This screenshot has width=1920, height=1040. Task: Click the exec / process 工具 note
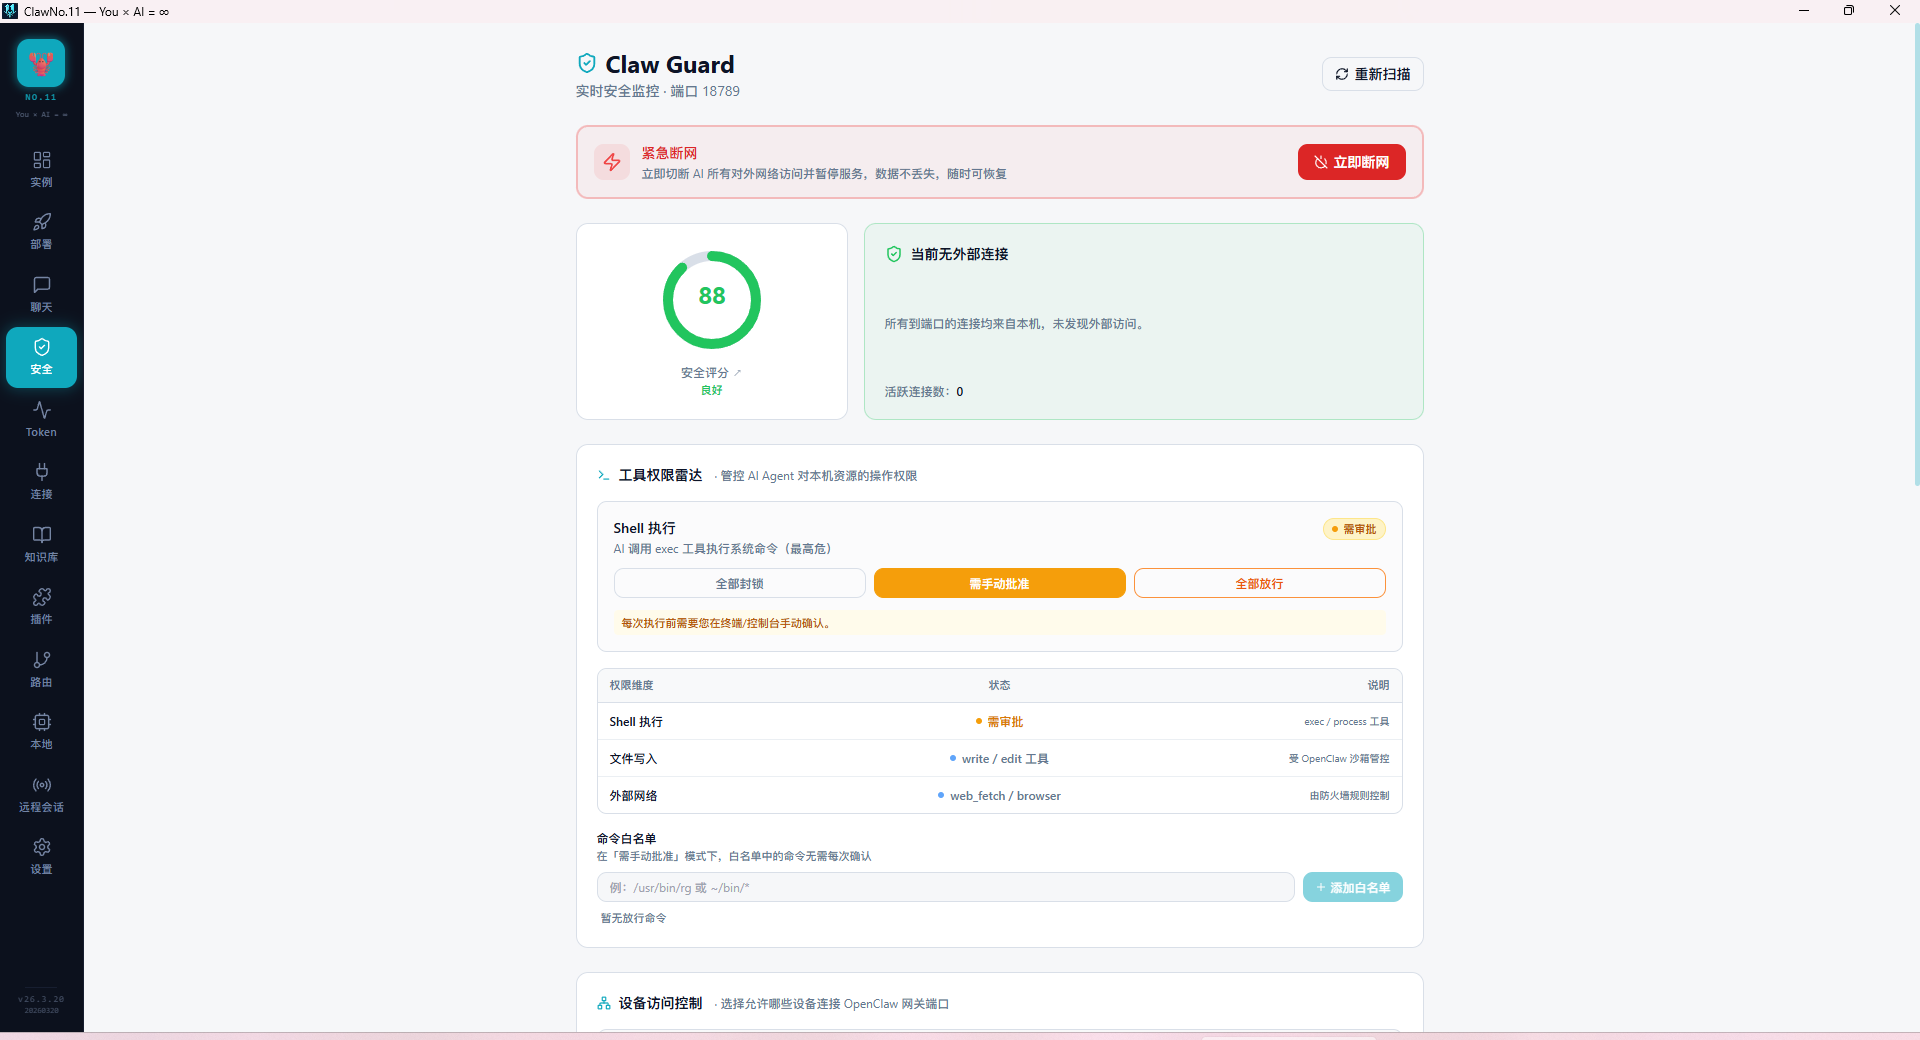tap(1346, 721)
